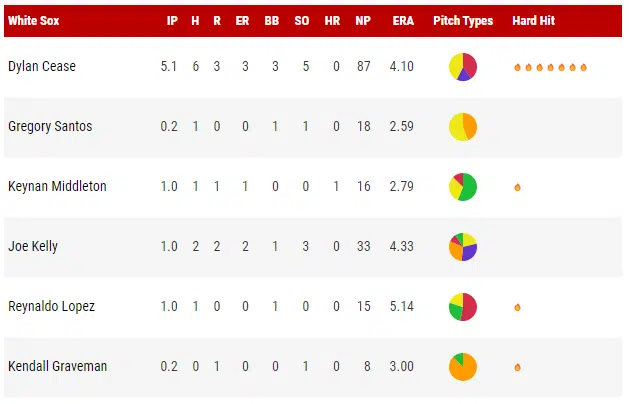Click Joe Kelly's pitch types pie chart

[463, 247]
